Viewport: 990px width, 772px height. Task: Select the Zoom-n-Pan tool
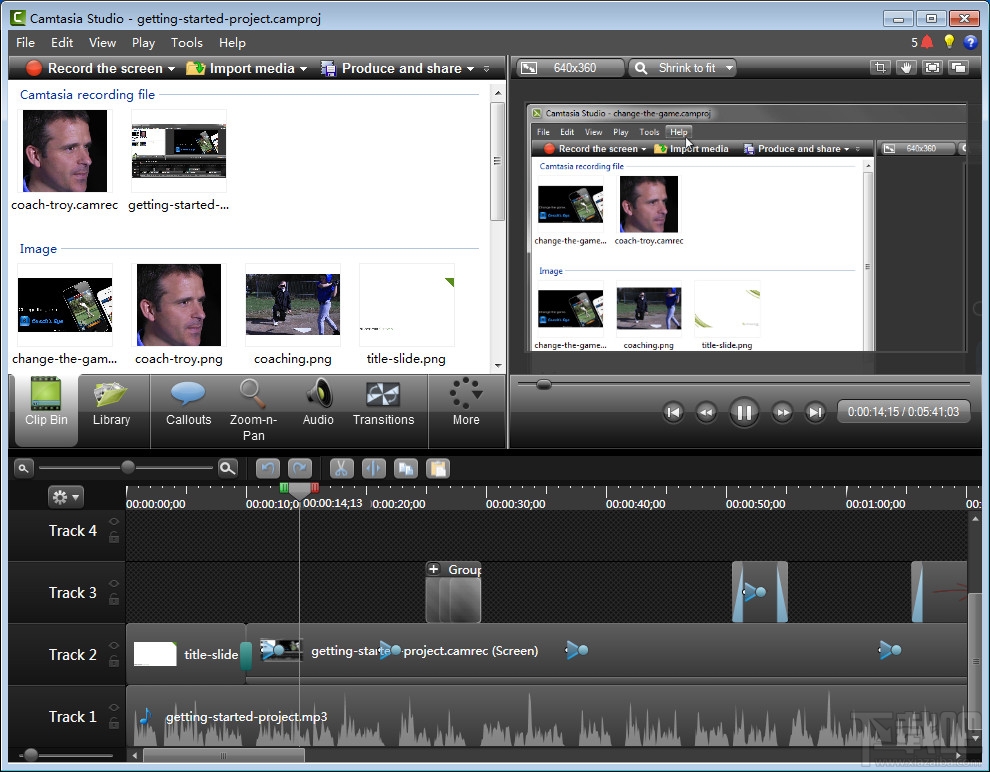pos(253,410)
